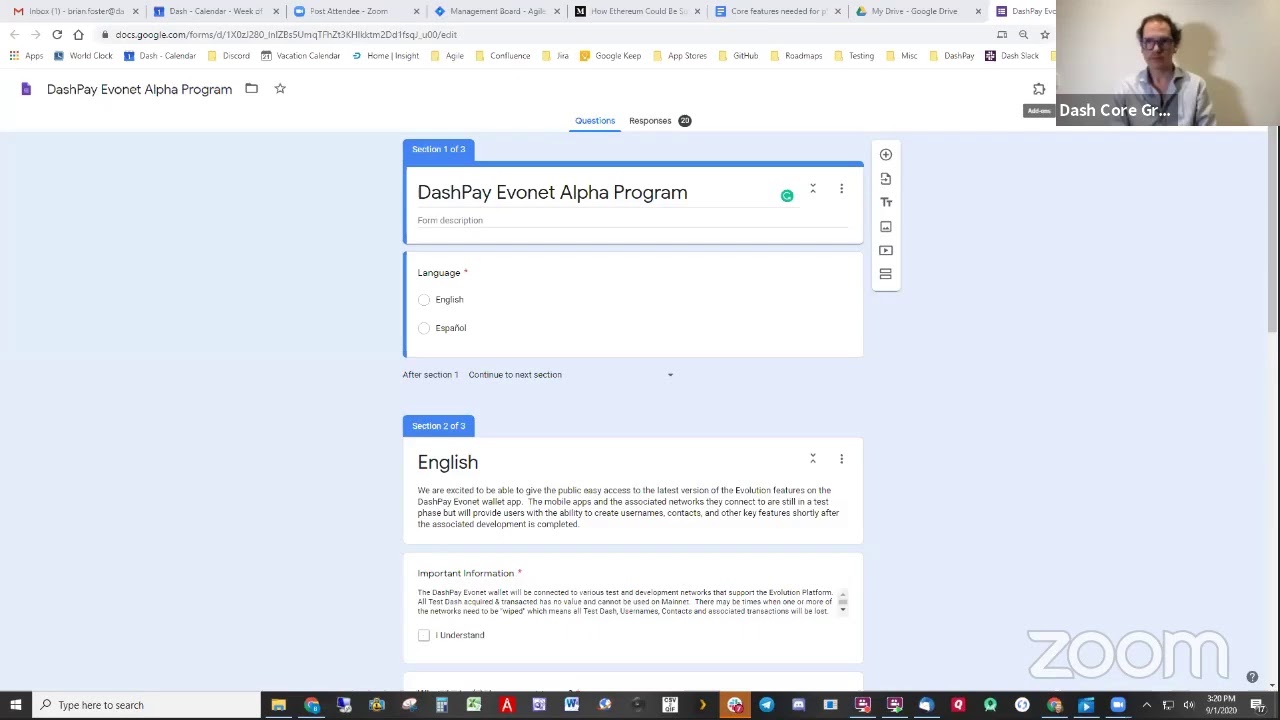Open the Add-ons puzzle icon
The image size is (1280, 720).
1039,90
